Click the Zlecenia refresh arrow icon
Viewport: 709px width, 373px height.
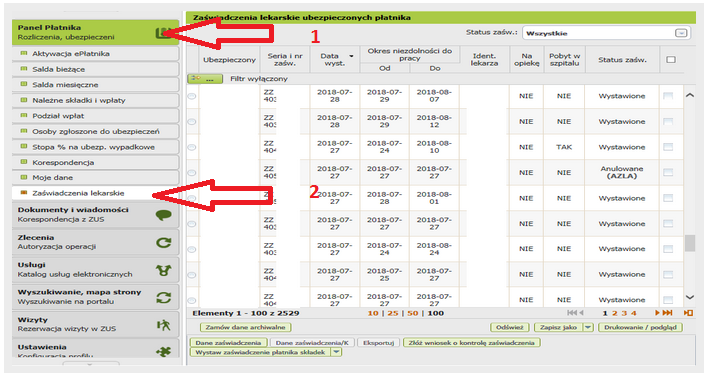164,243
